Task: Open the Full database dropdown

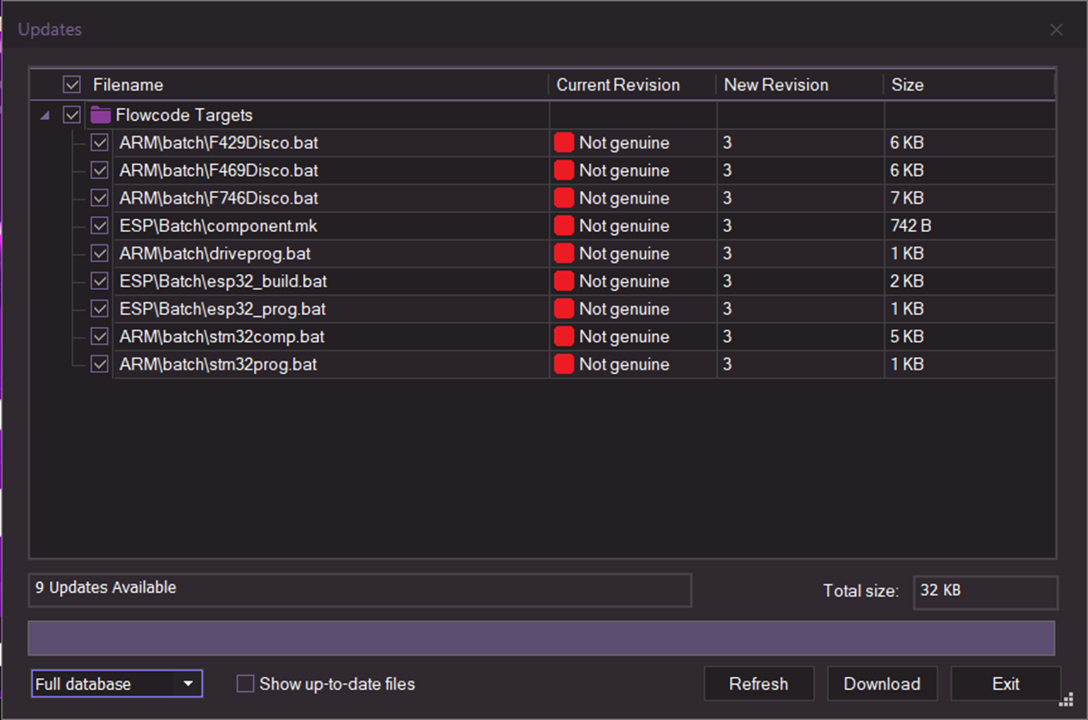Action: pos(117,684)
